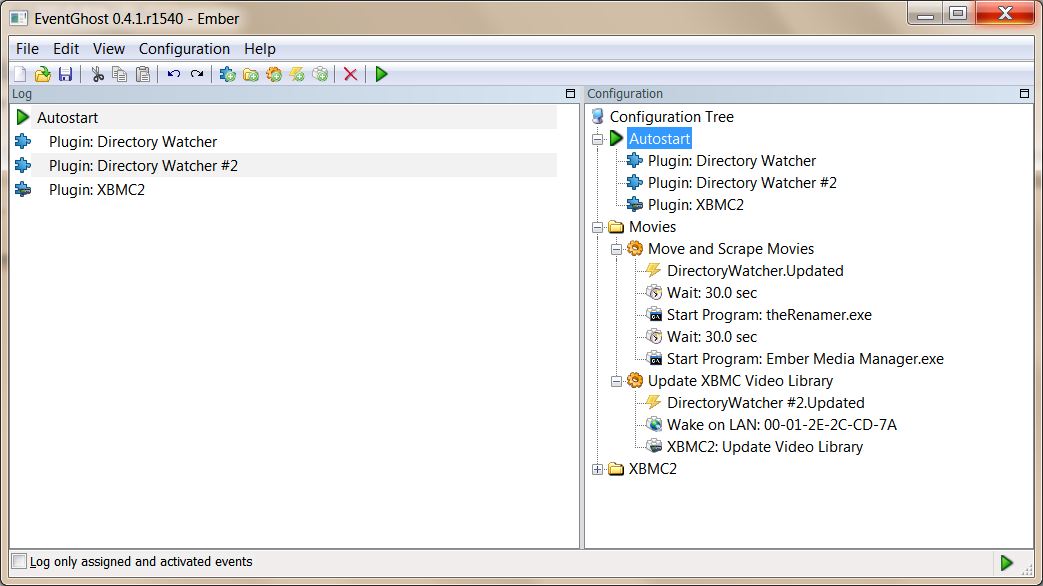
Task: Maximize the Log panel using its square button
Action: [570, 94]
